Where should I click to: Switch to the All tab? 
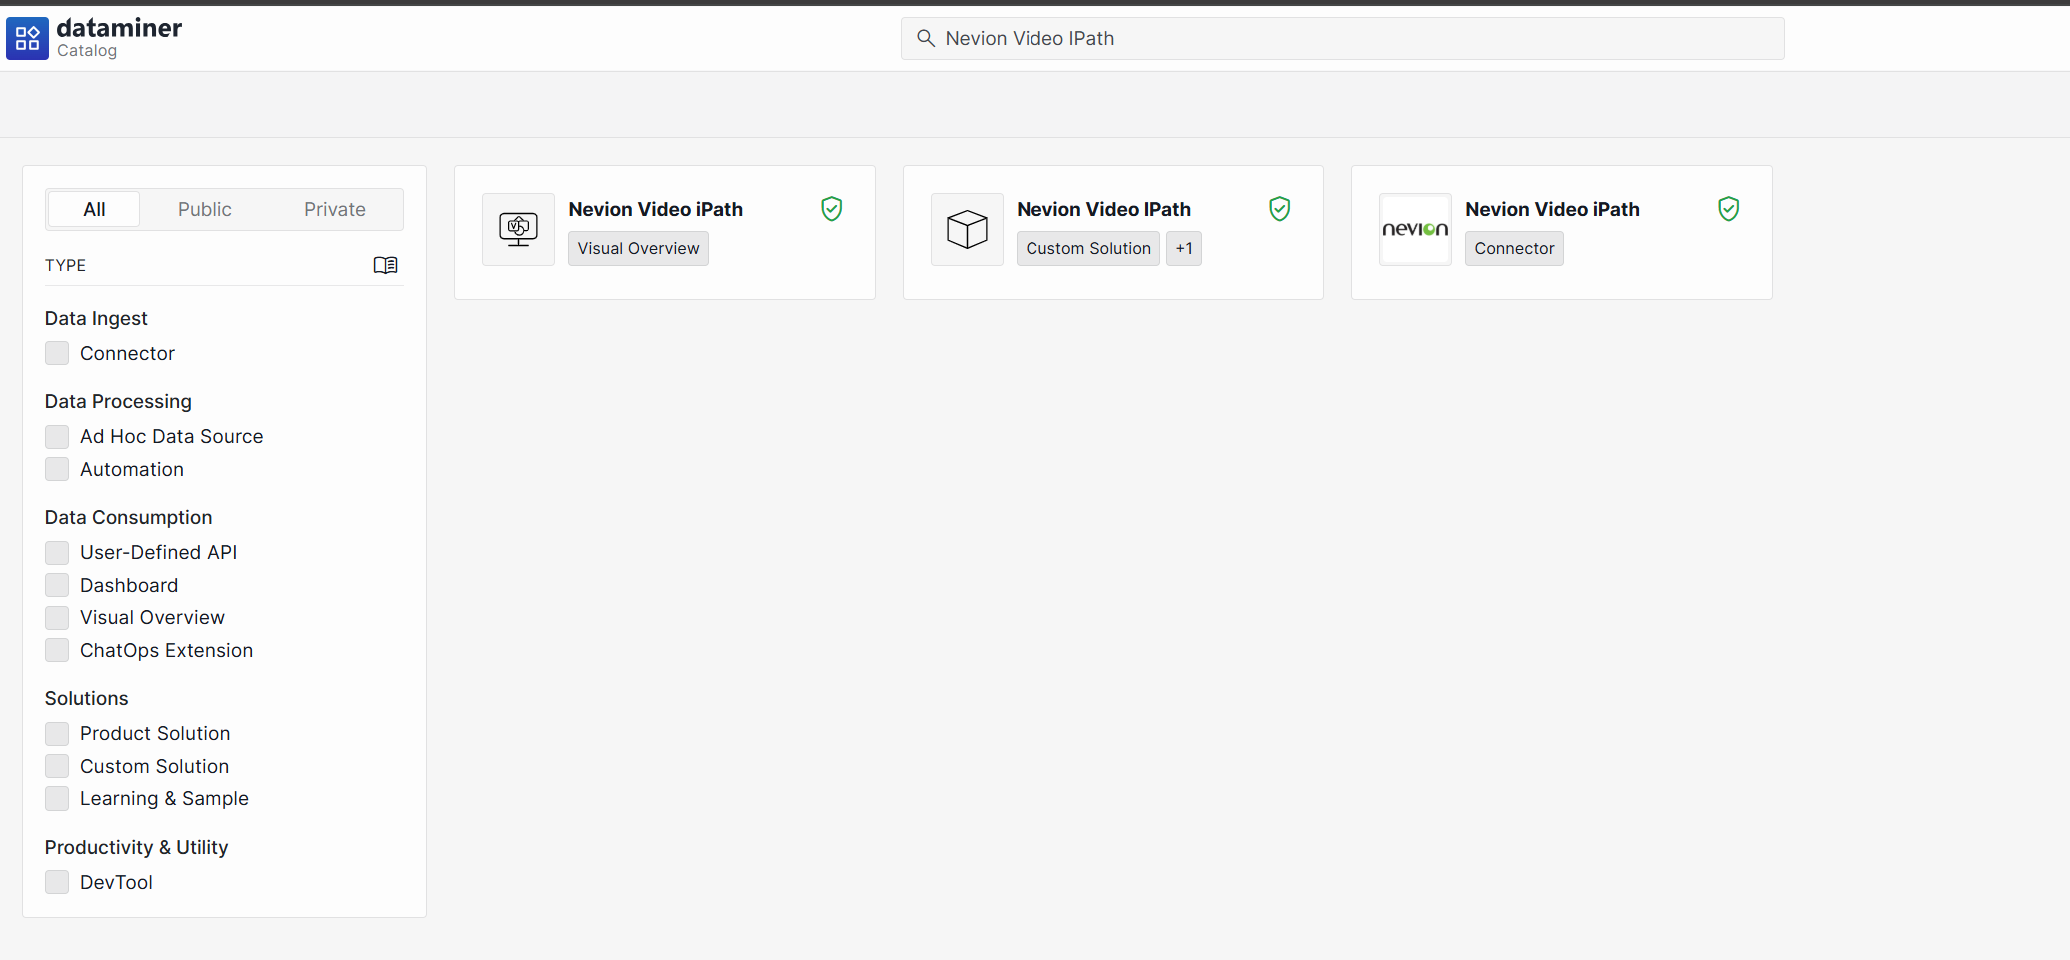[94, 209]
